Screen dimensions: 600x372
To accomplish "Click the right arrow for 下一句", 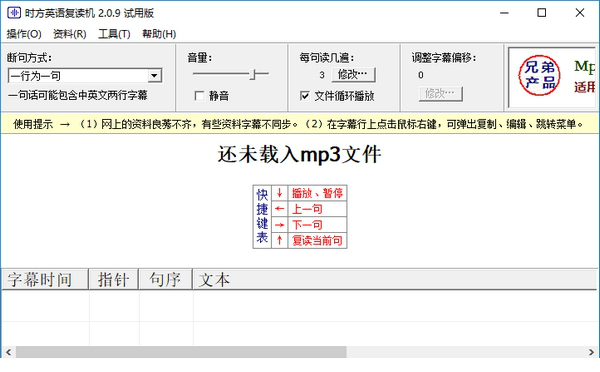I will tap(279, 225).
